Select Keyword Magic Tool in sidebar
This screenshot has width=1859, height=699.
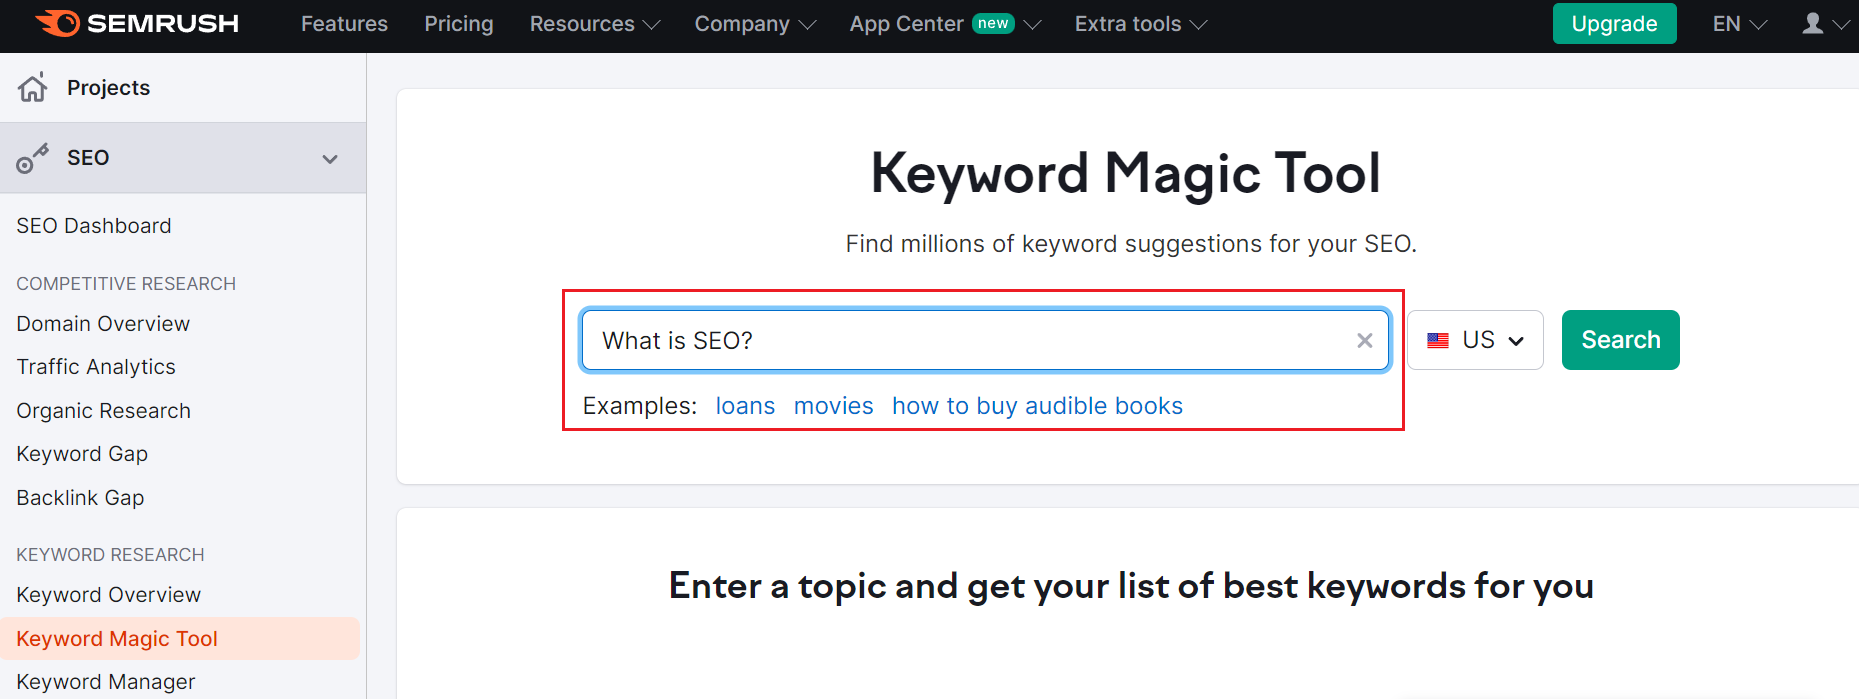tap(180, 639)
